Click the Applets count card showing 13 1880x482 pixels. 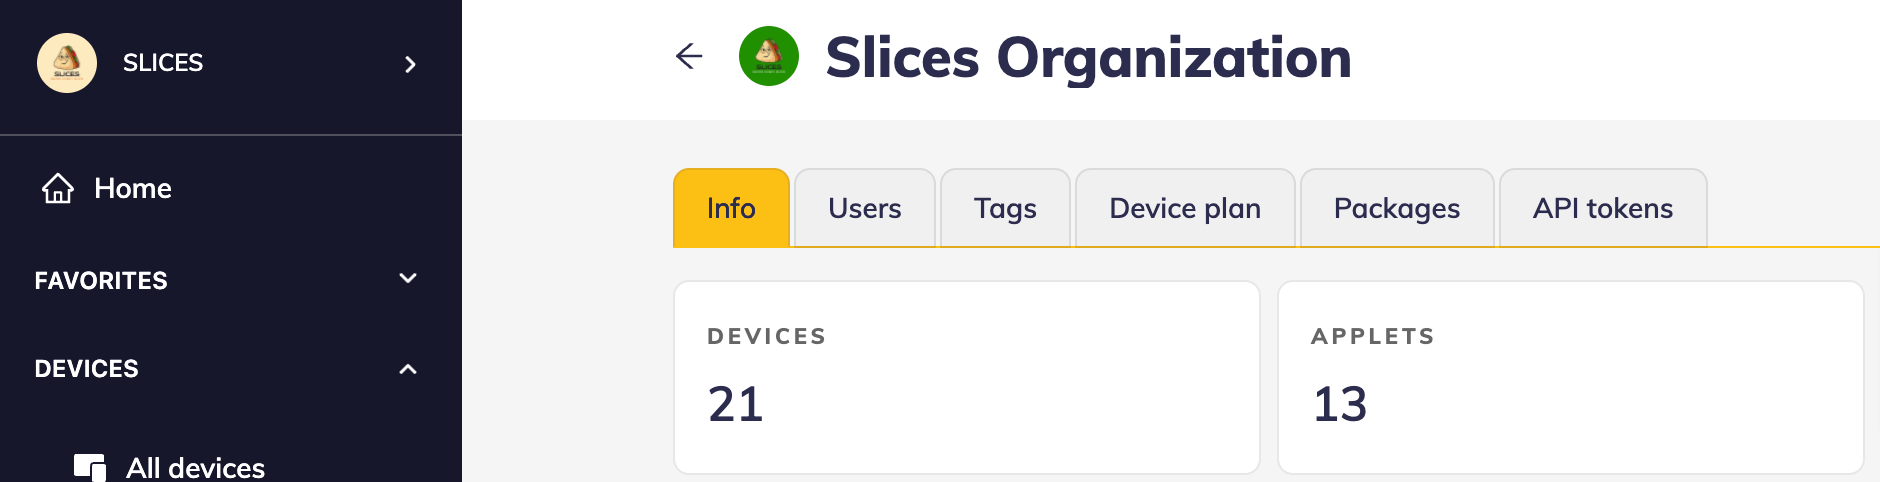1570,377
